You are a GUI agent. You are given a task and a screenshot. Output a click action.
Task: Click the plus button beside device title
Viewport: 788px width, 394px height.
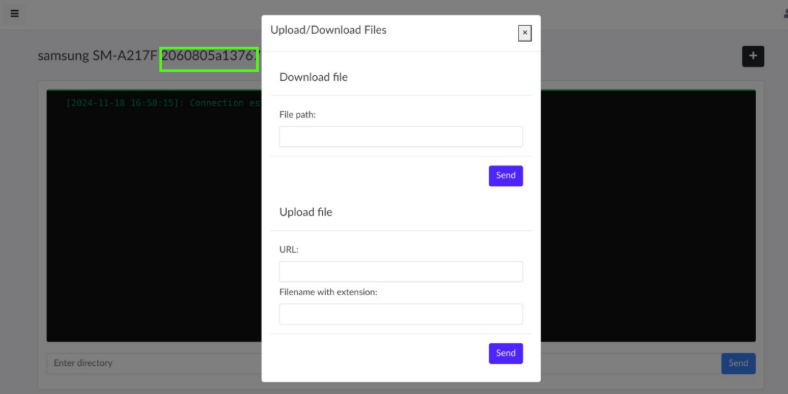[x=753, y=56]
